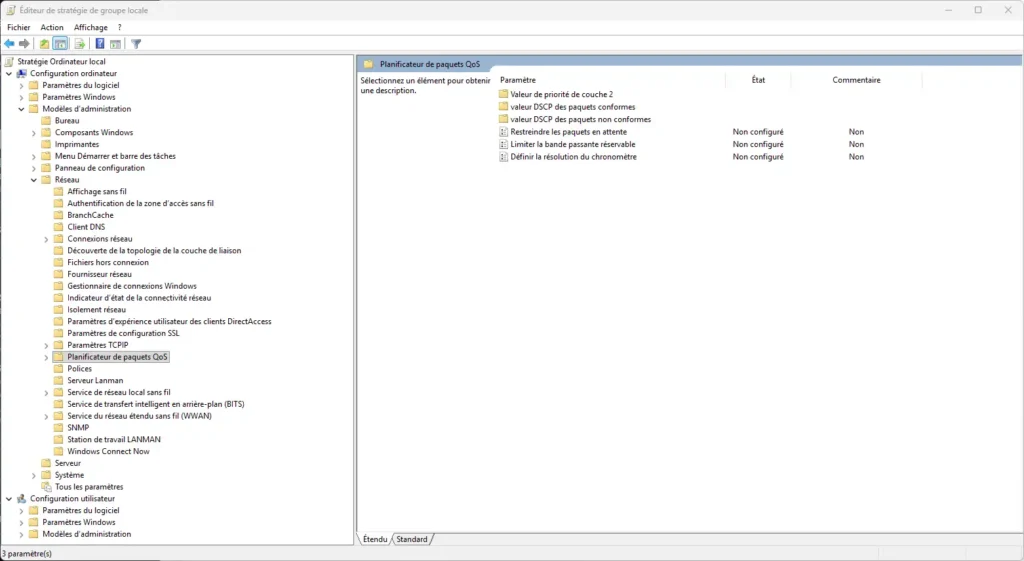This screenshot has height=561, width=1024.
Task: Select the BranchCache tree item
Action: coord(90,216)
